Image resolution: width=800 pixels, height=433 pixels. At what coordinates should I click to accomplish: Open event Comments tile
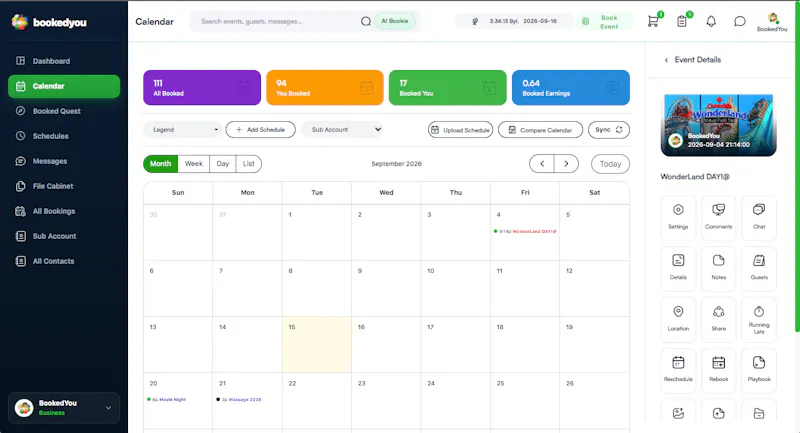718,218
